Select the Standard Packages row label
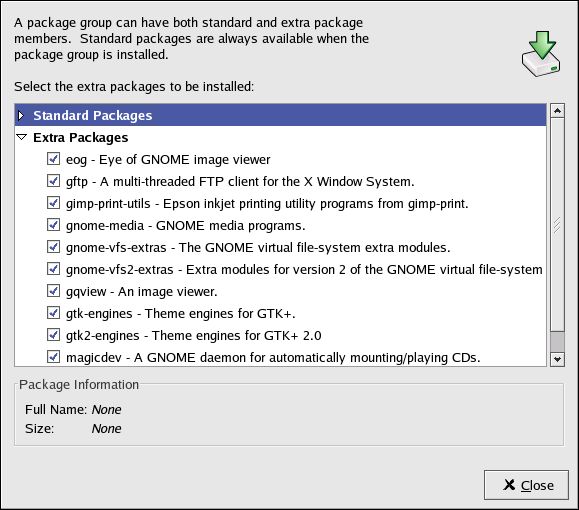Viewport: 579px width, 510px height. pyautogui.click(x=93, y=116)
